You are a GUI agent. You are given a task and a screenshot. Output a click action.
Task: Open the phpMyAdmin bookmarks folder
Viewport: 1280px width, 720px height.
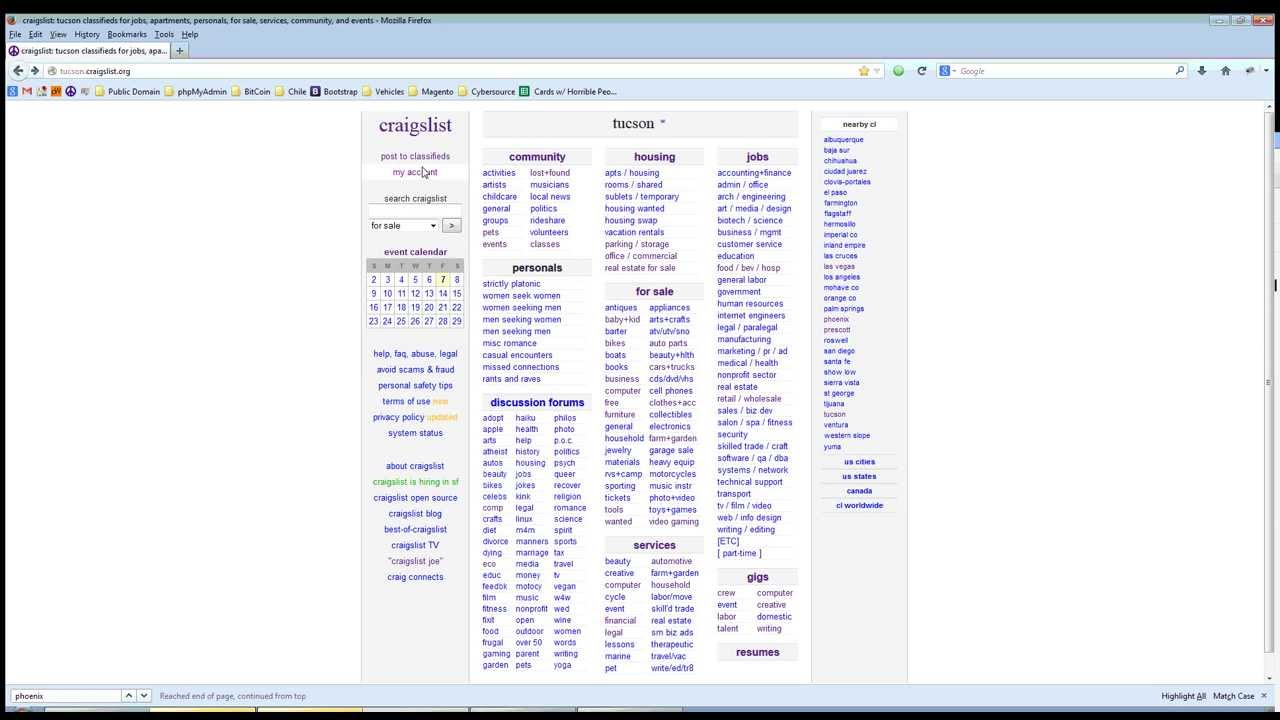point(195,91)
